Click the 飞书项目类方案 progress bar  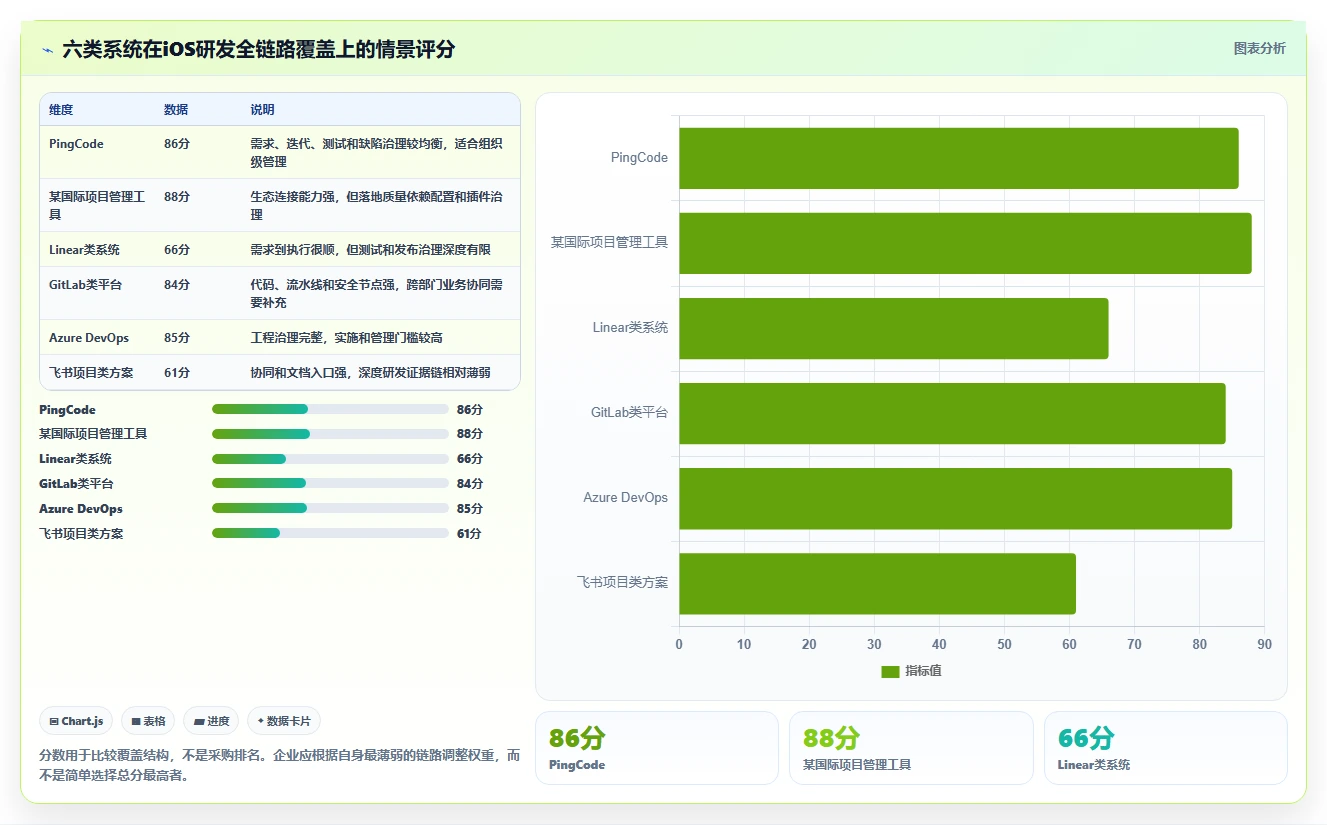330,533
